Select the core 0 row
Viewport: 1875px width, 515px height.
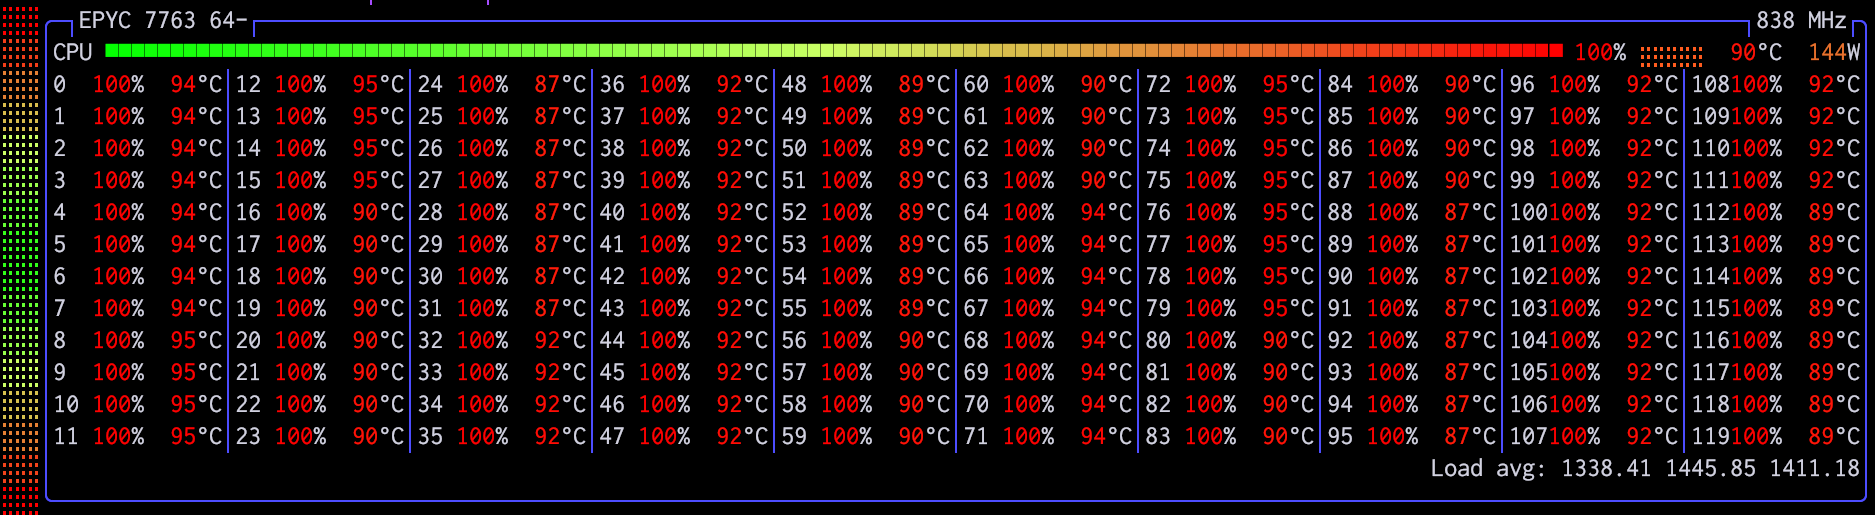pyautogui.click(x=138, y=85)
